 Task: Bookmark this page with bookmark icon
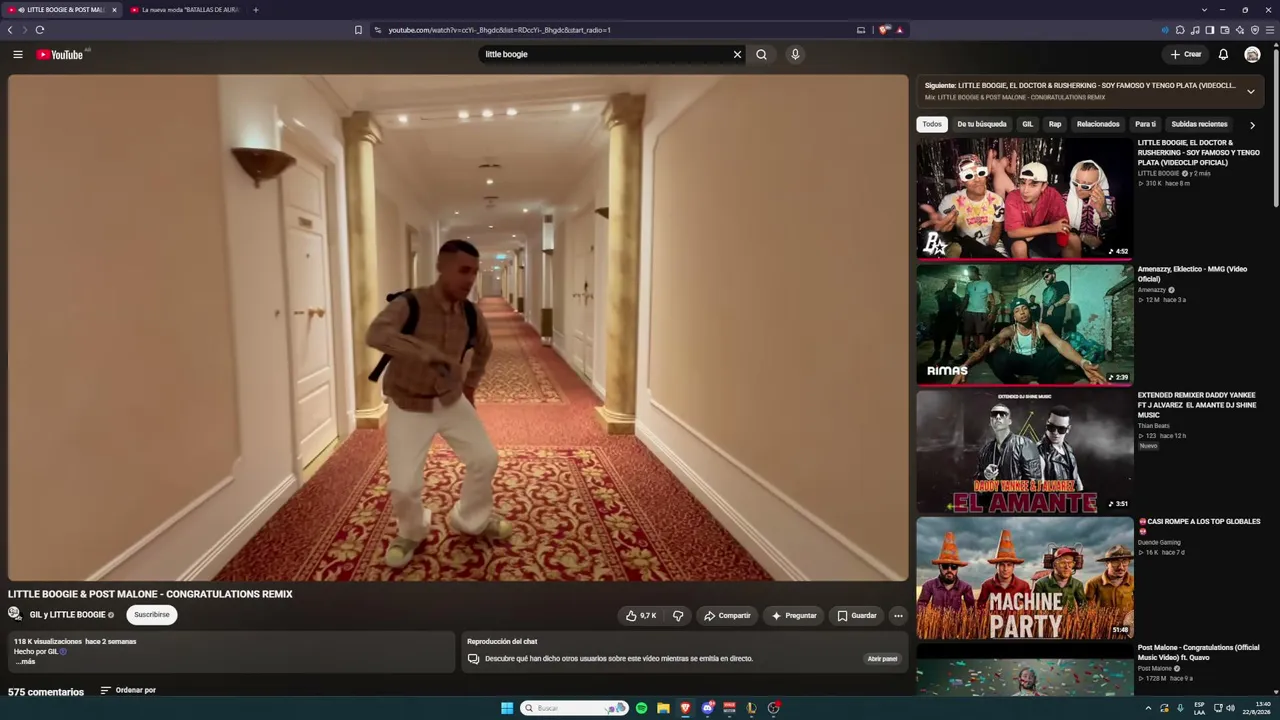358,30
